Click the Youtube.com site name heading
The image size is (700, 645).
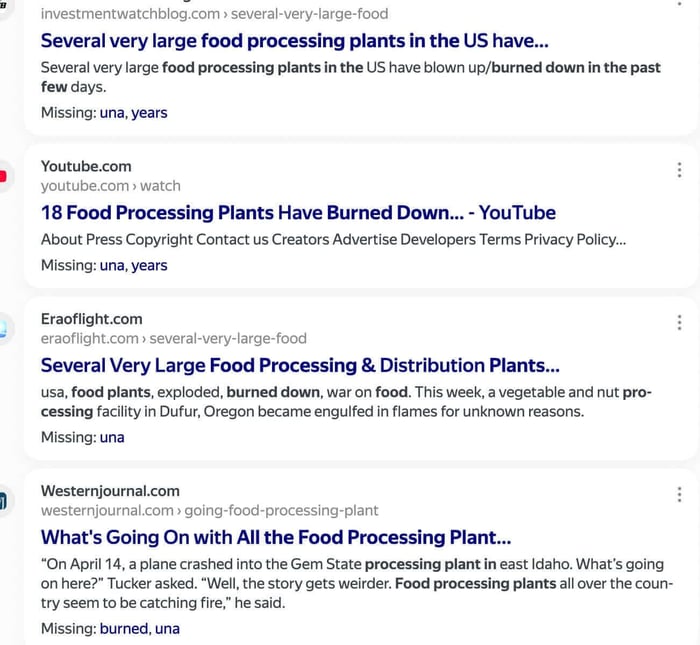coord(86,166)
